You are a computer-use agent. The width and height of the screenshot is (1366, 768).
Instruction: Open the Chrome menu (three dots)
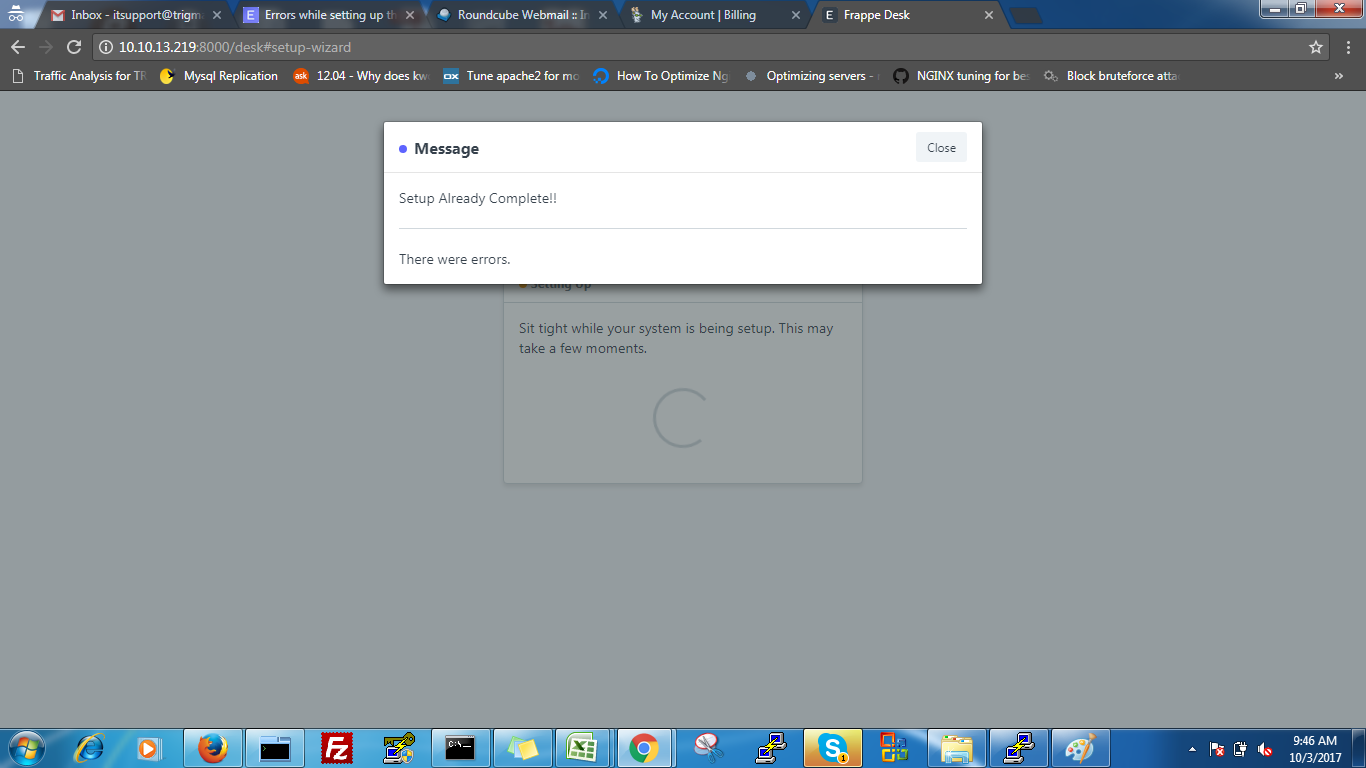[x=1349, y=47]
